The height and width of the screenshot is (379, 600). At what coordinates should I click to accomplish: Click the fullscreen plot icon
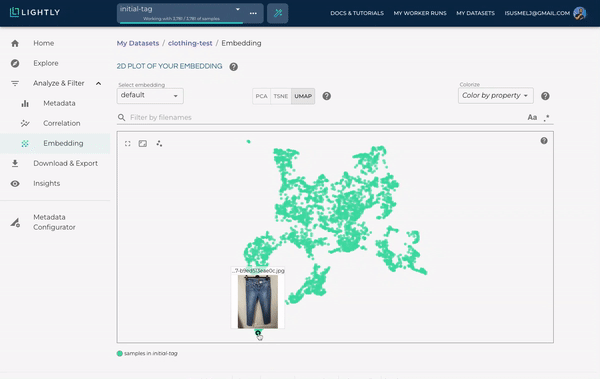coord(127,144)
